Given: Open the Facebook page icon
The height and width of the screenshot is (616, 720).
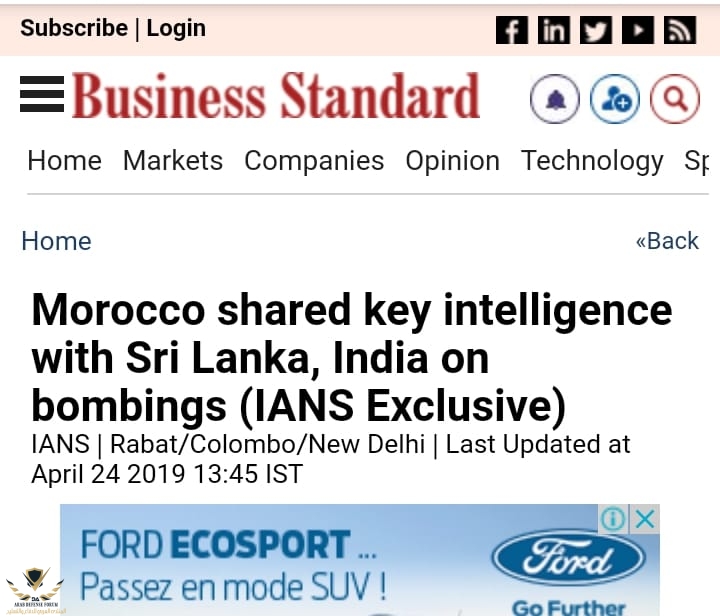Looking at the screenshot, I should pyautogui.click(x=512, y=30).
